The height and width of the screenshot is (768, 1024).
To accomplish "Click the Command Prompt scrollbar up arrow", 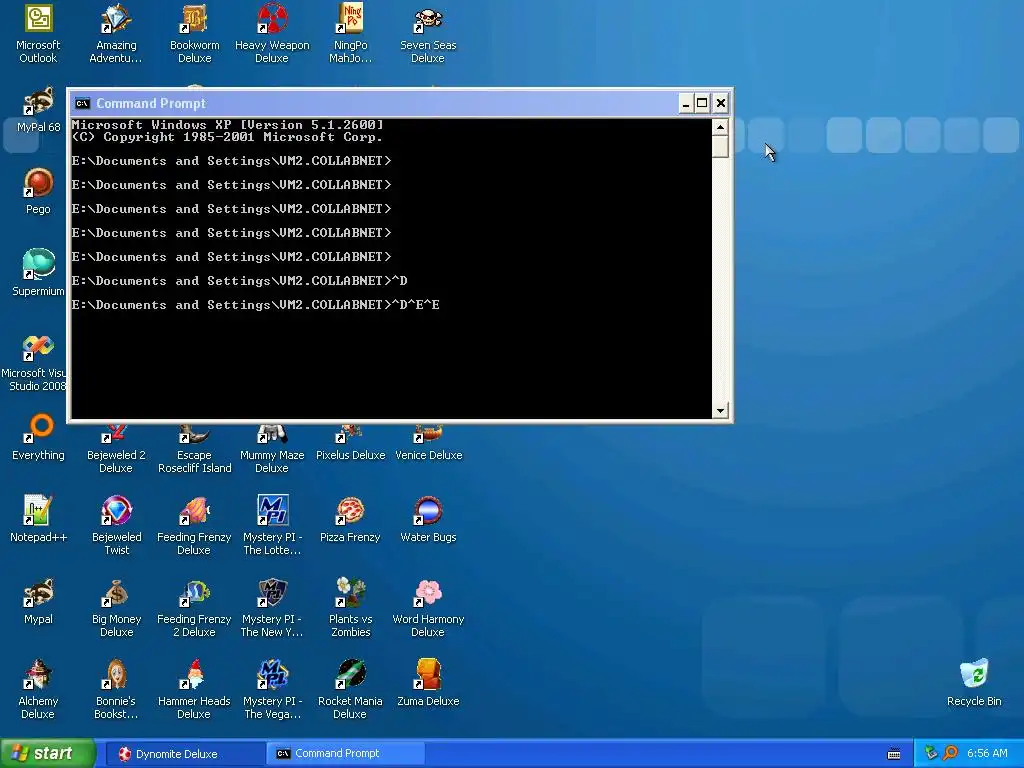I will point(720,127).
